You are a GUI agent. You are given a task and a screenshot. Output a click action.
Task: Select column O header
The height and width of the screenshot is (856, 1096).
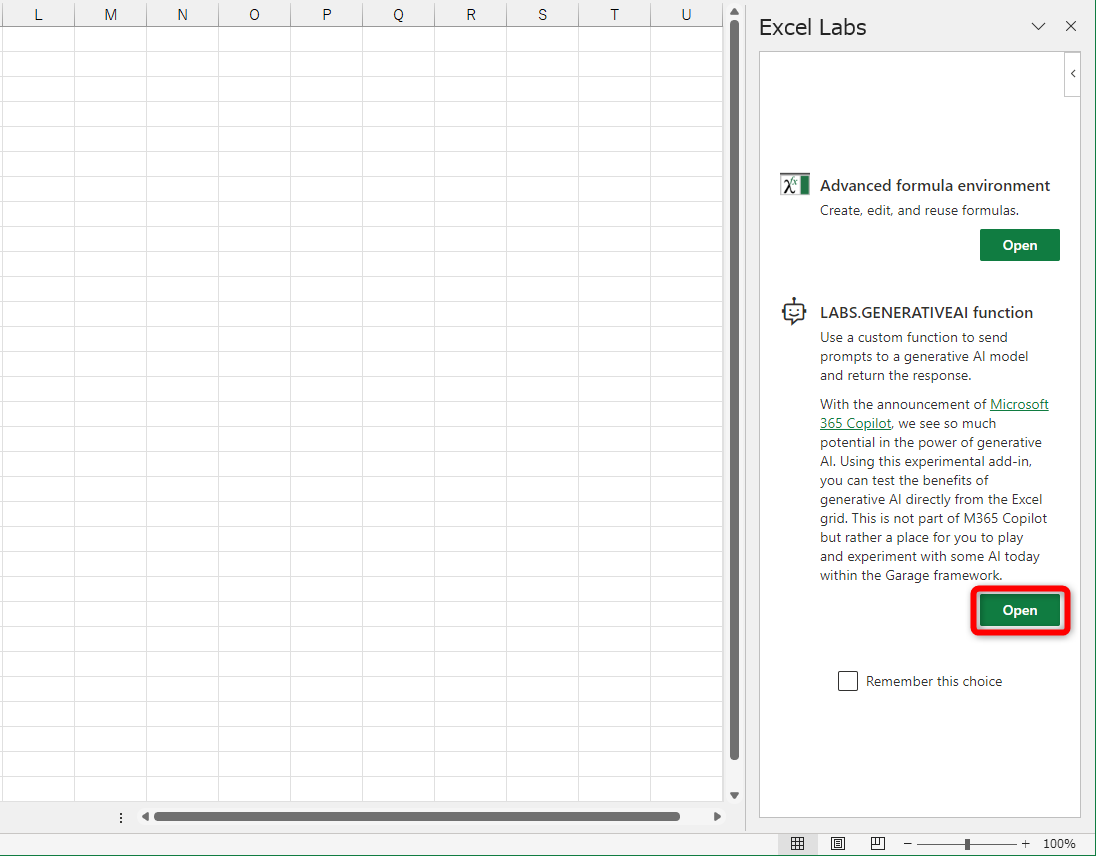click(254, 15)
